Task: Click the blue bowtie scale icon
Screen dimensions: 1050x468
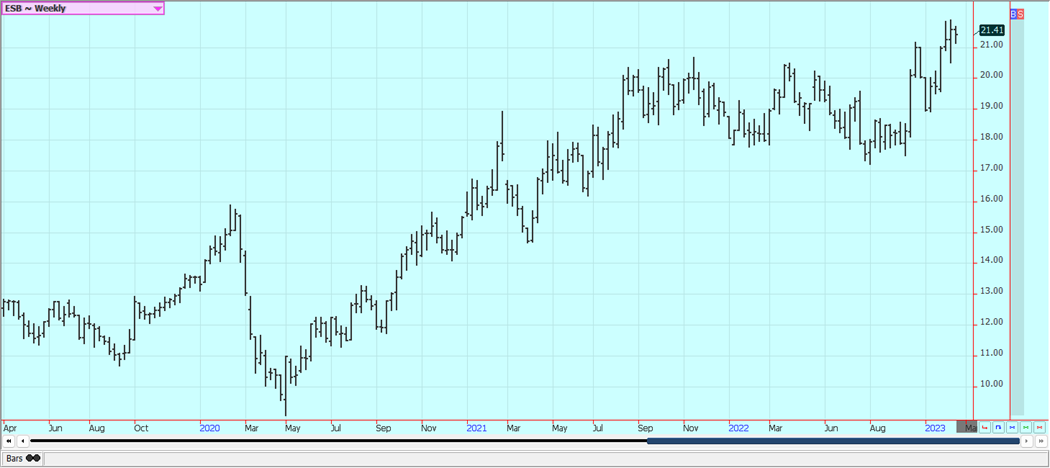Action: [1013, 428]
